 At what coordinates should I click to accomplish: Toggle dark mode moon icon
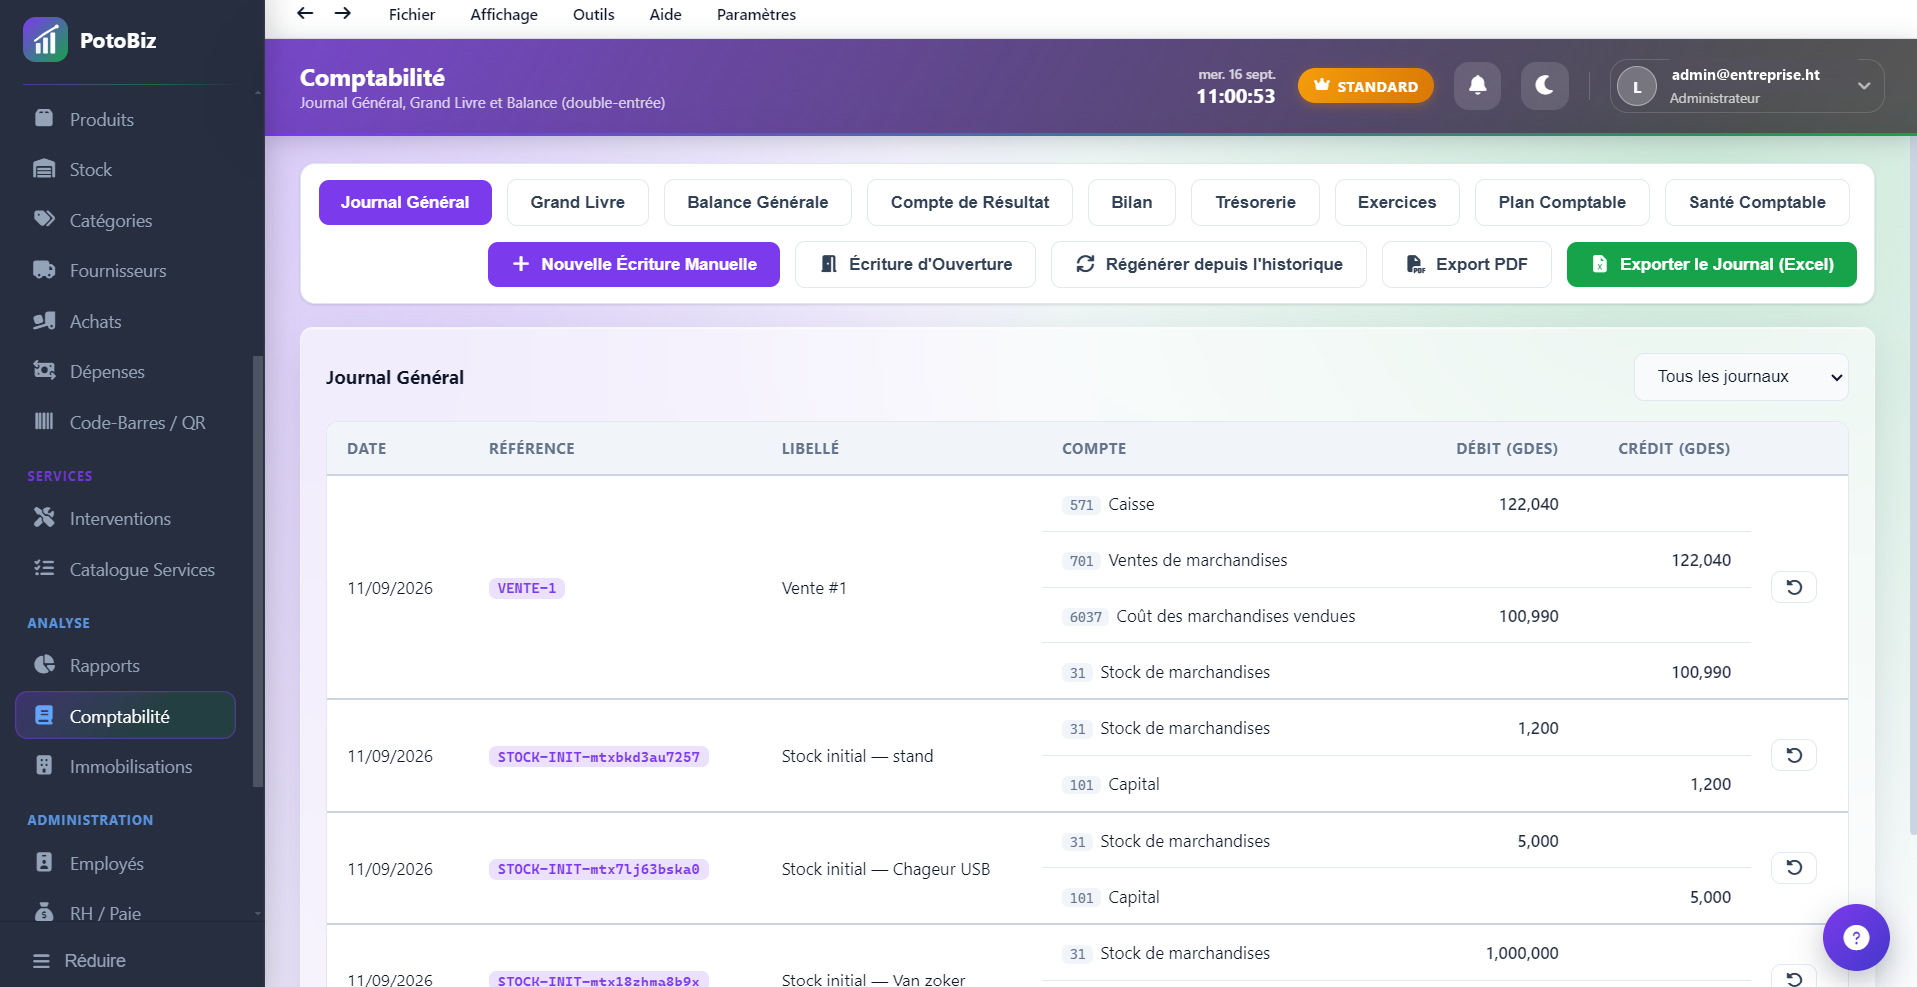1544,86
